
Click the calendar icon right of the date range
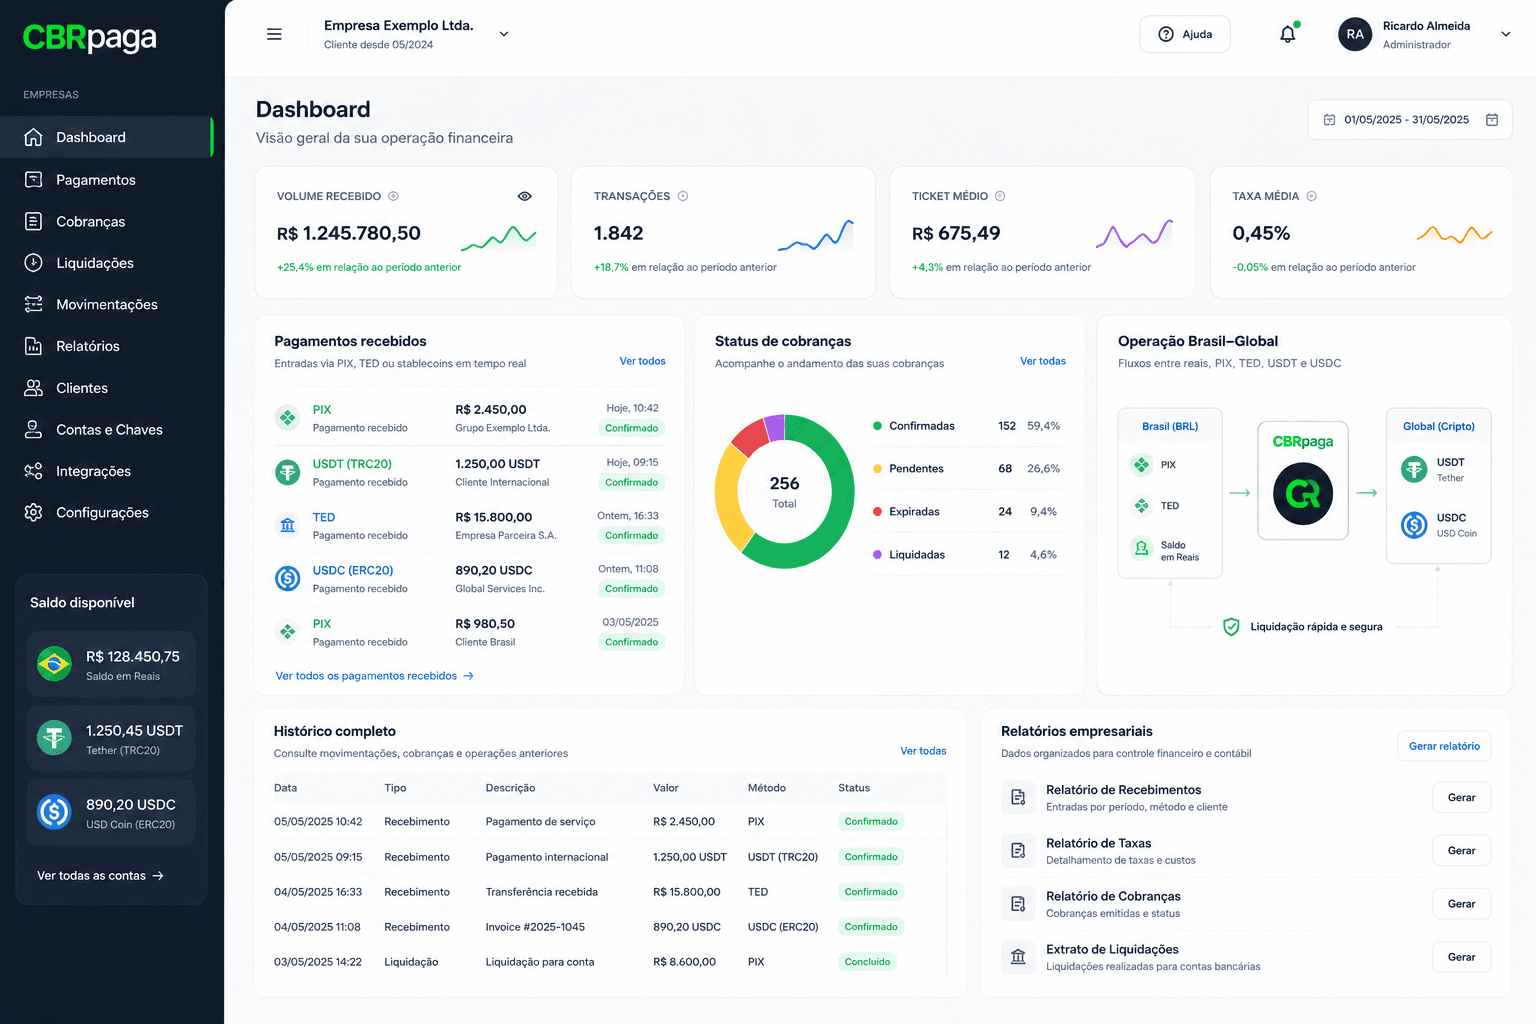pos(1492,120)
